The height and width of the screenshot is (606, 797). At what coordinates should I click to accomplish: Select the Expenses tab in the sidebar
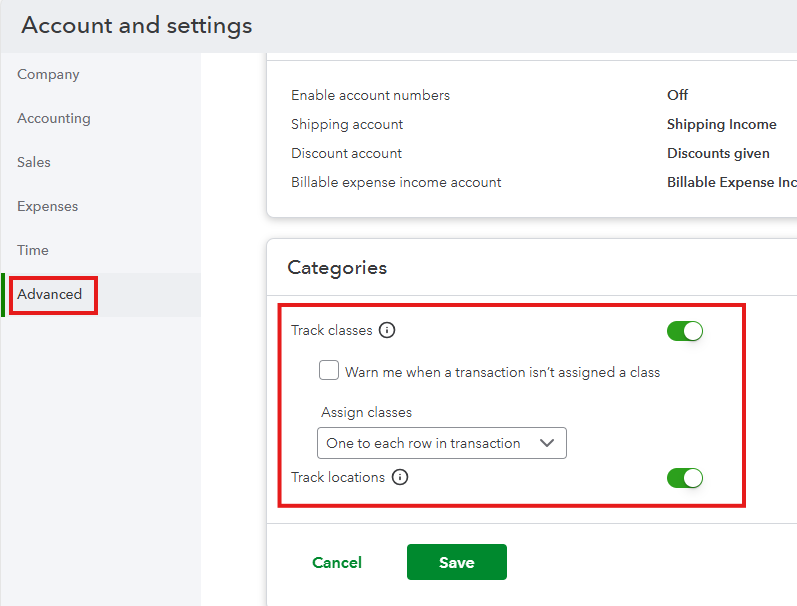tap(47, 207)
